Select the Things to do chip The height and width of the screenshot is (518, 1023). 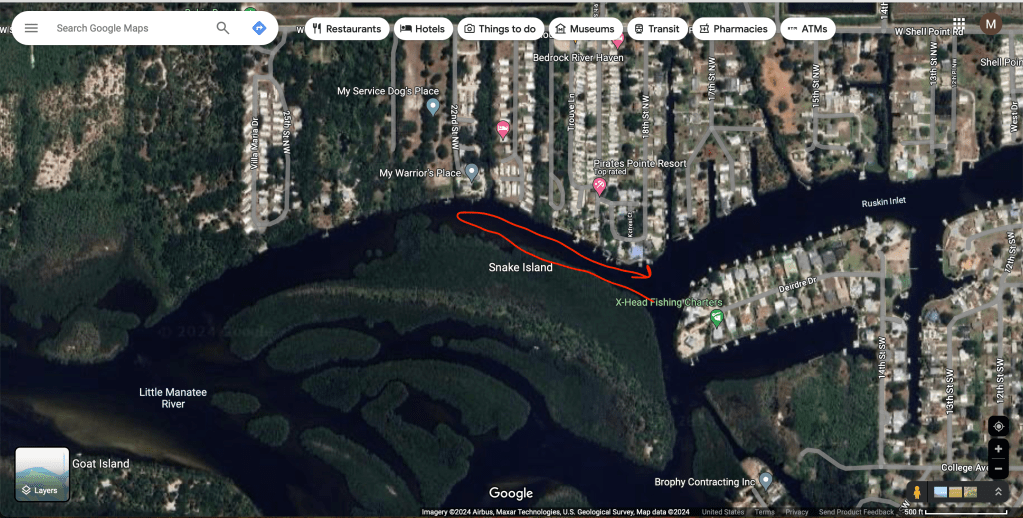(x=500, y=29)
